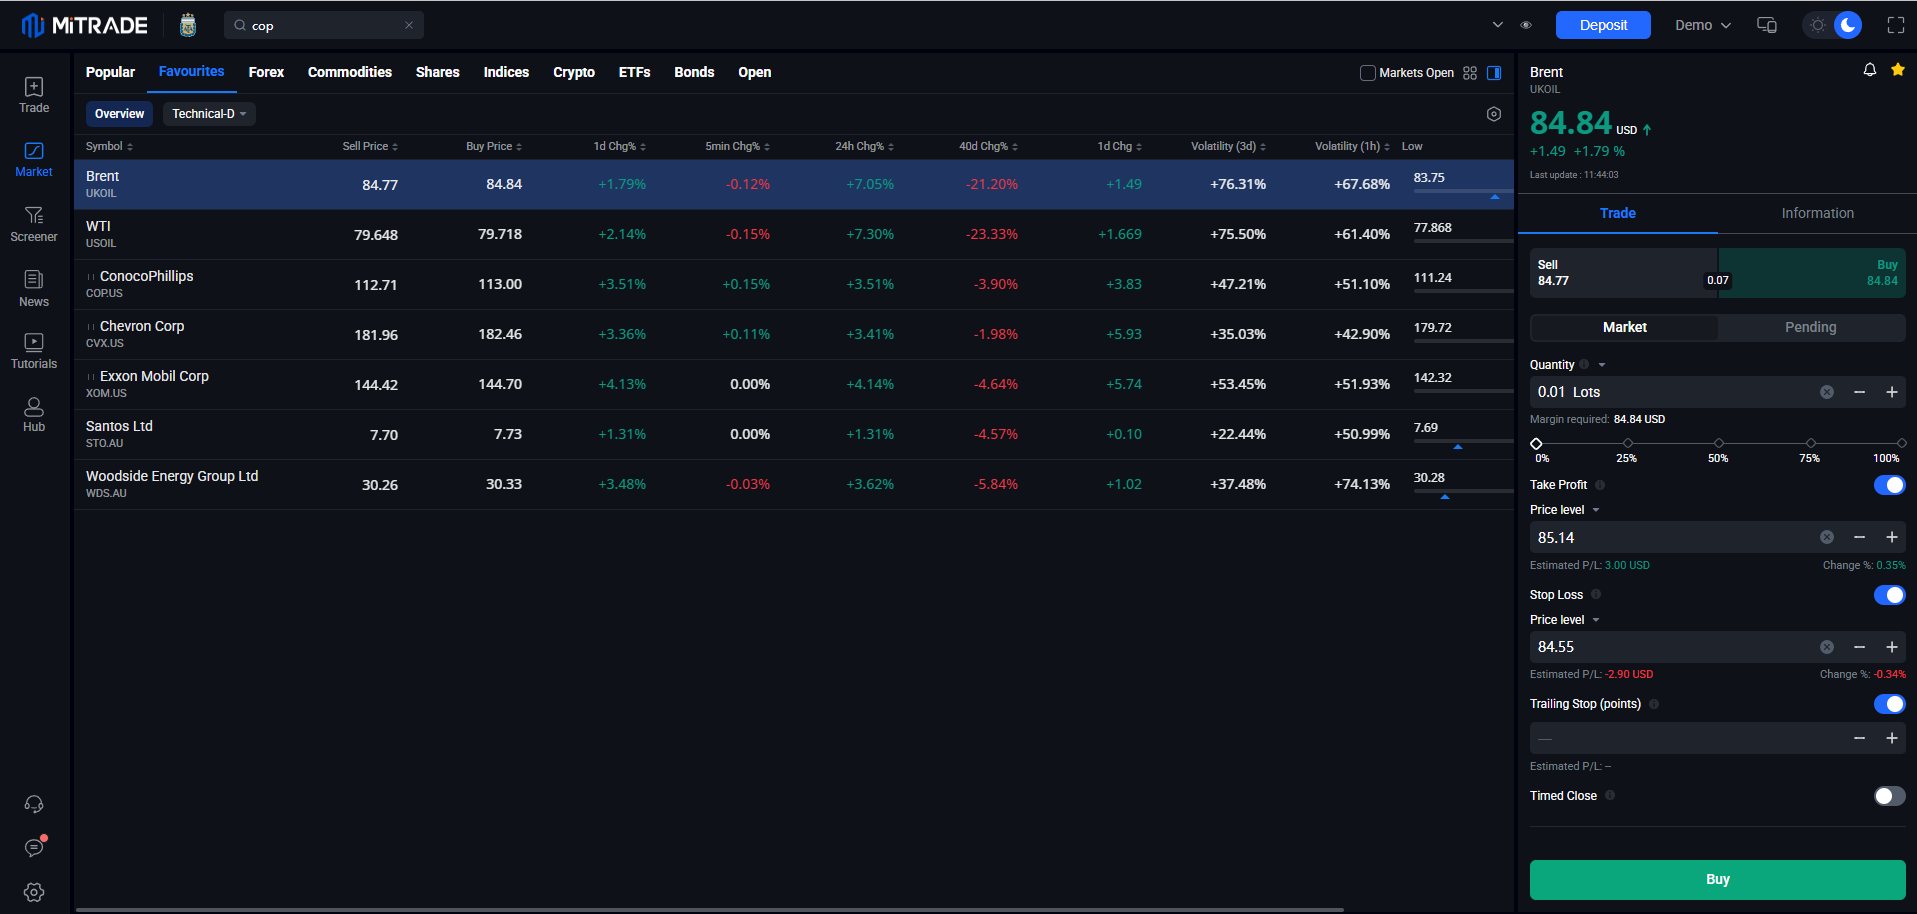Click the Argentina crest badge icon
Viewport: 1917px width, 914px height.
(x=188, y=25)
